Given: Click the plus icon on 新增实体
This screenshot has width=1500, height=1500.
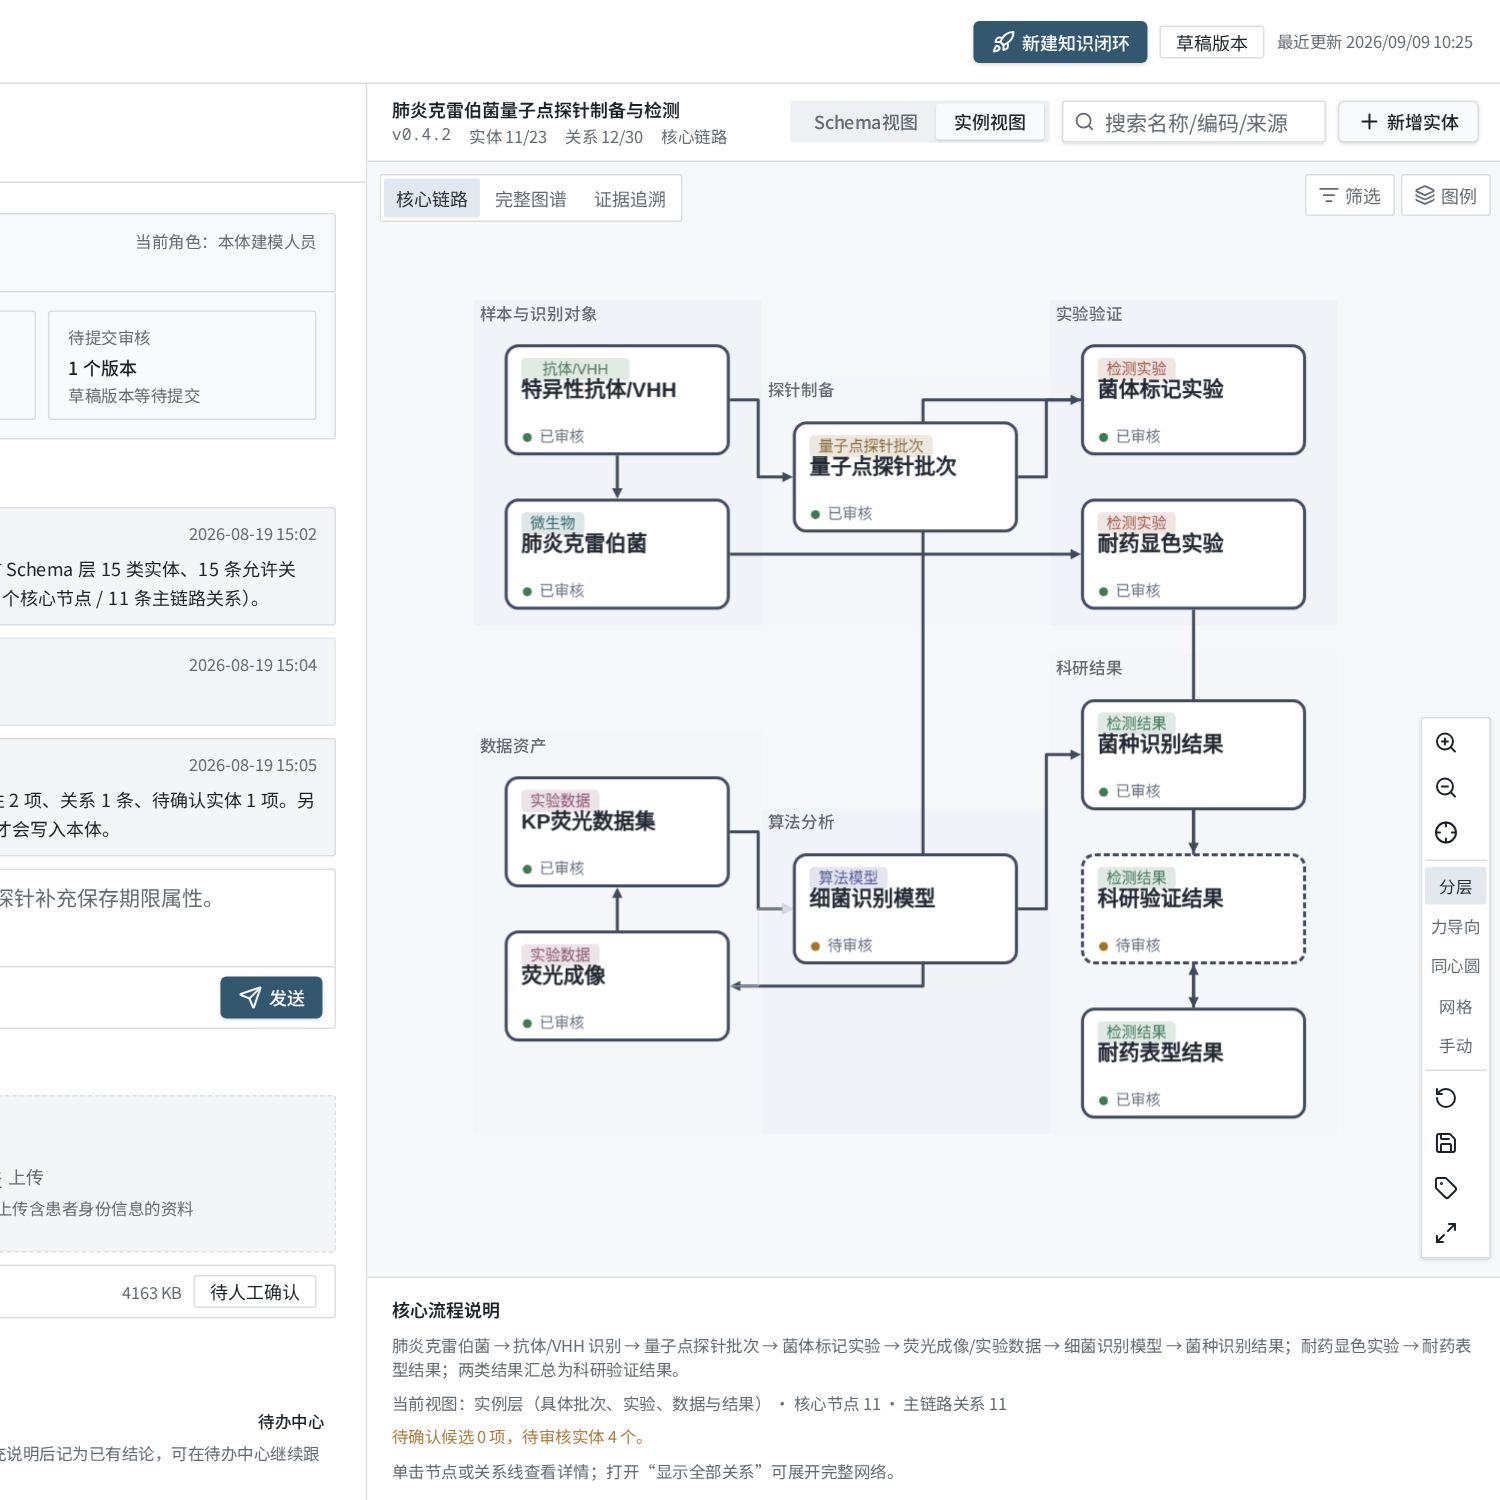Looking at the screenshot, I should point(1369,122).
